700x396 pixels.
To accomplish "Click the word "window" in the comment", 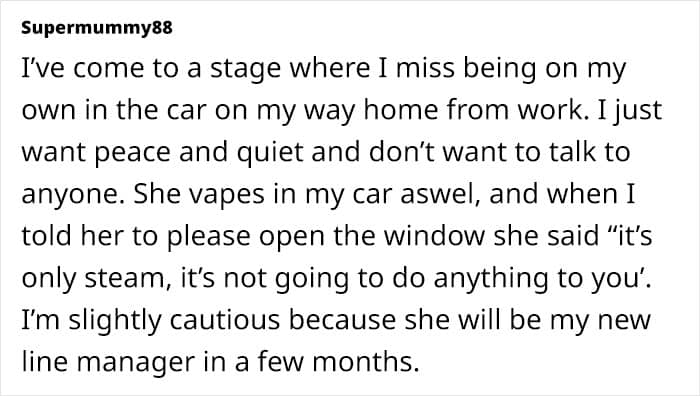I will coord(434,235).
